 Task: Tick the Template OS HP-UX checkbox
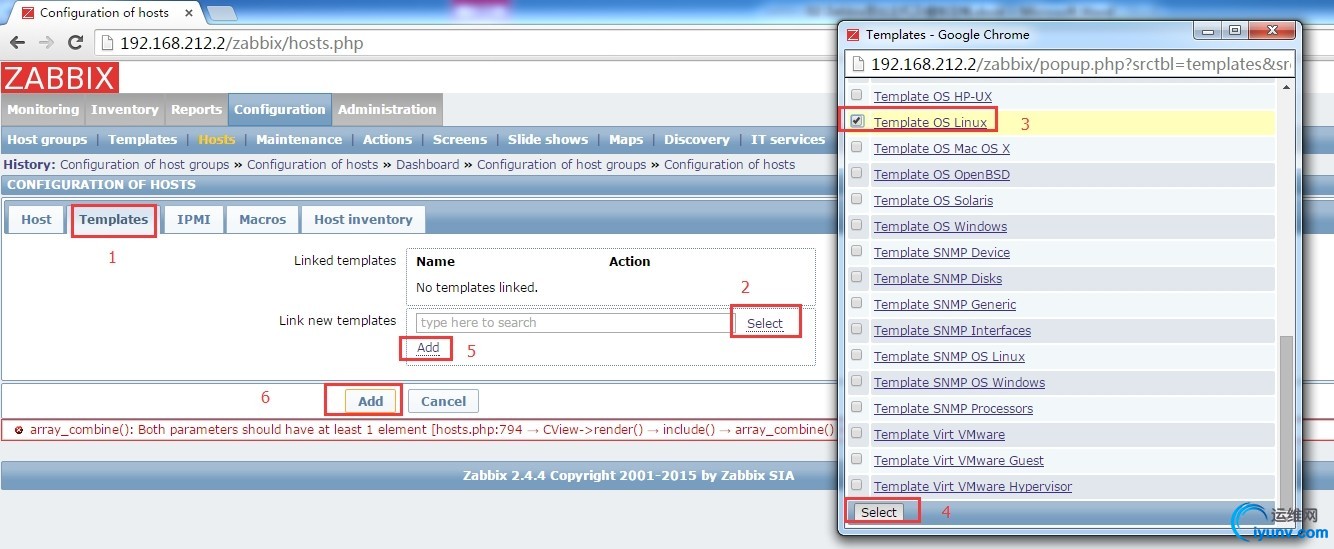pos(856,95)
